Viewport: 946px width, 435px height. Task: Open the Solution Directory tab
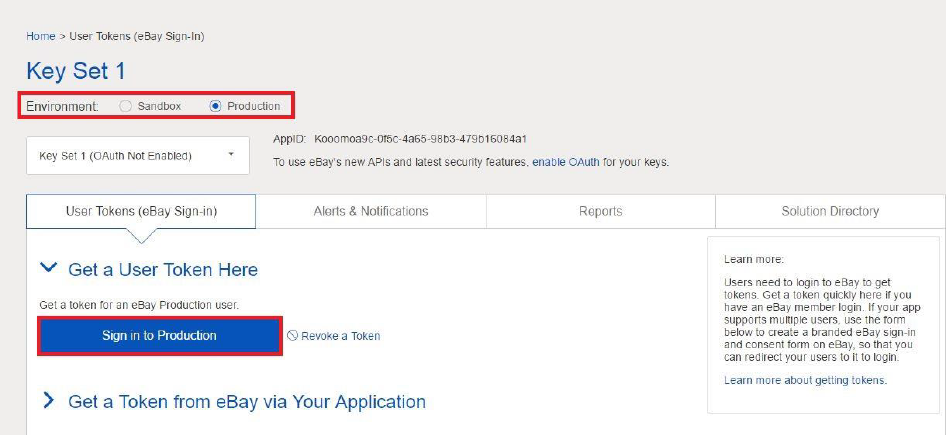(830, 211)
